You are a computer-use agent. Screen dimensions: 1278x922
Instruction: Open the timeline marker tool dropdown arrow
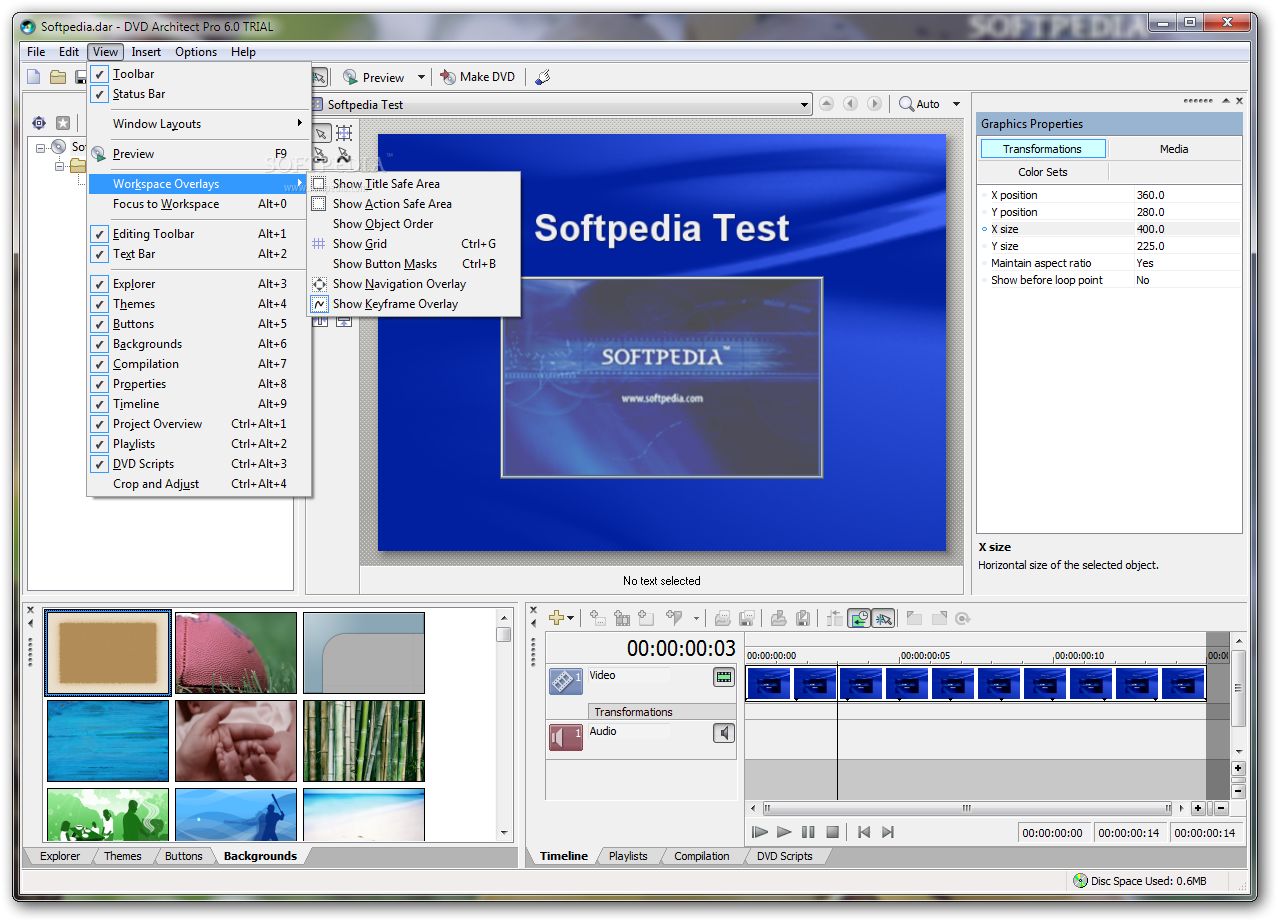(x=696, y=619)
